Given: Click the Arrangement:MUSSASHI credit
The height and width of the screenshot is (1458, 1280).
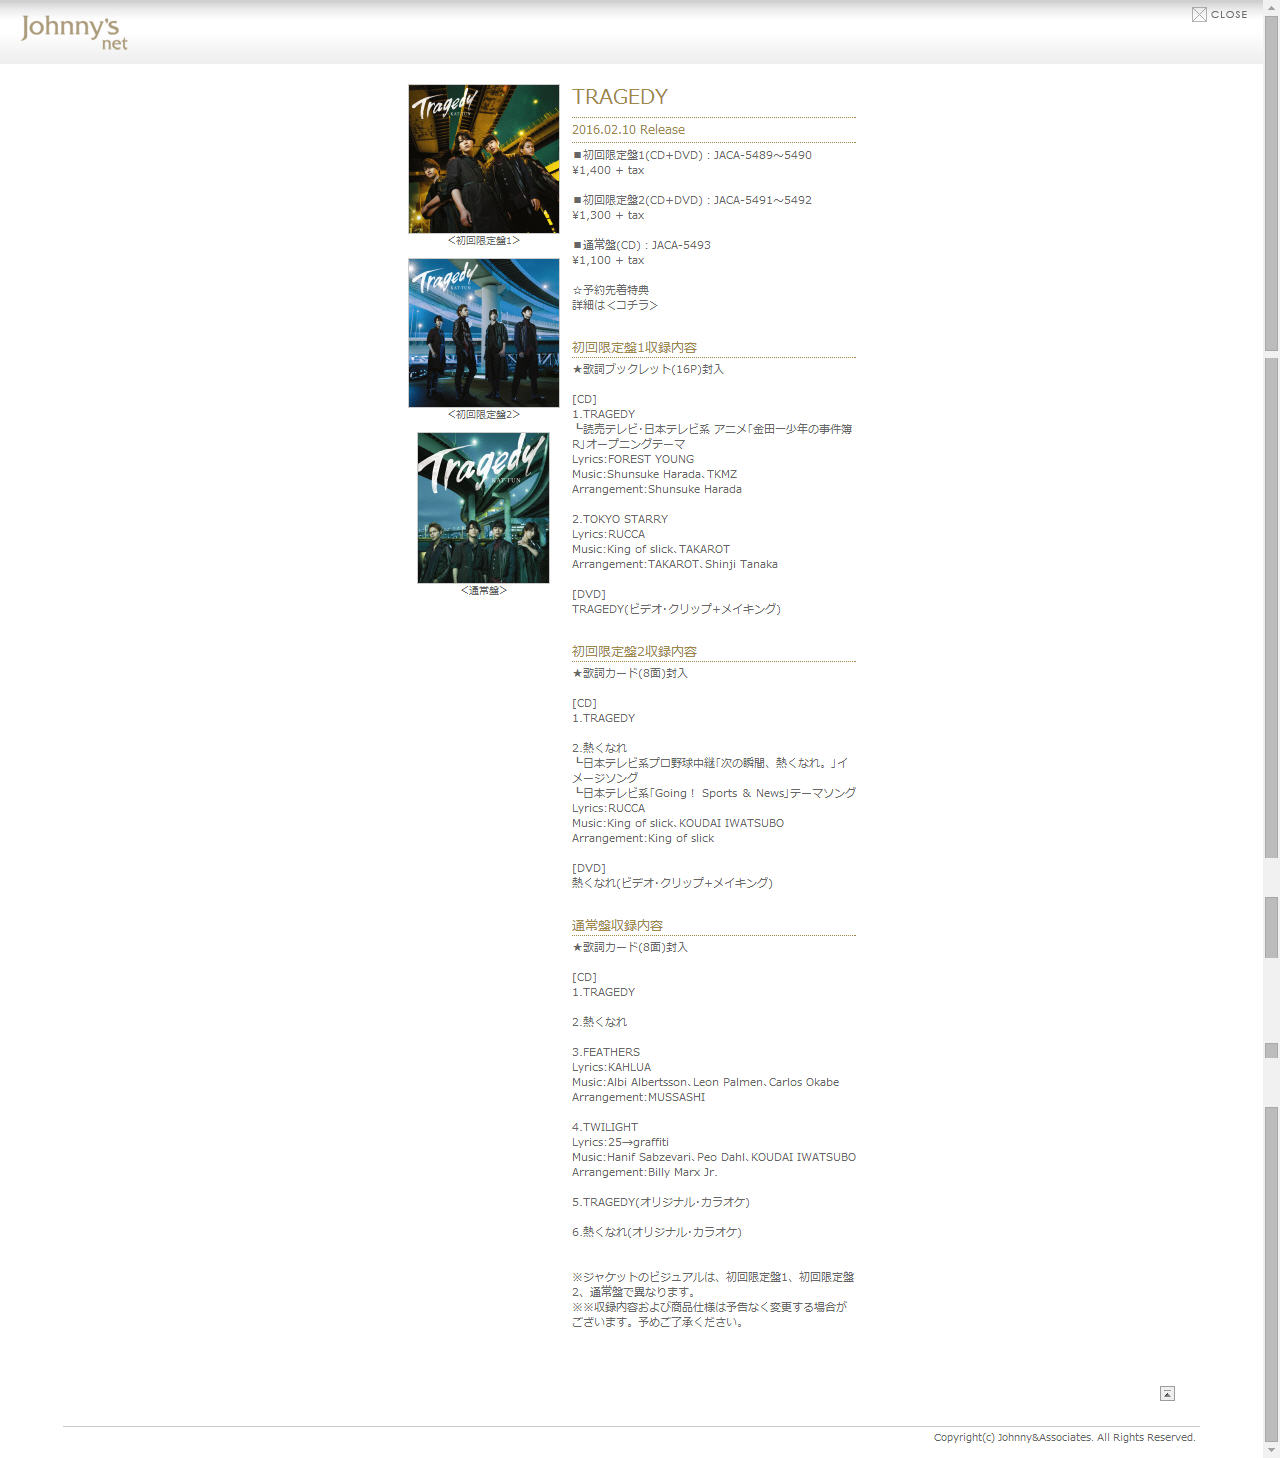Looking at the screenshot, I should [638, 1097].
